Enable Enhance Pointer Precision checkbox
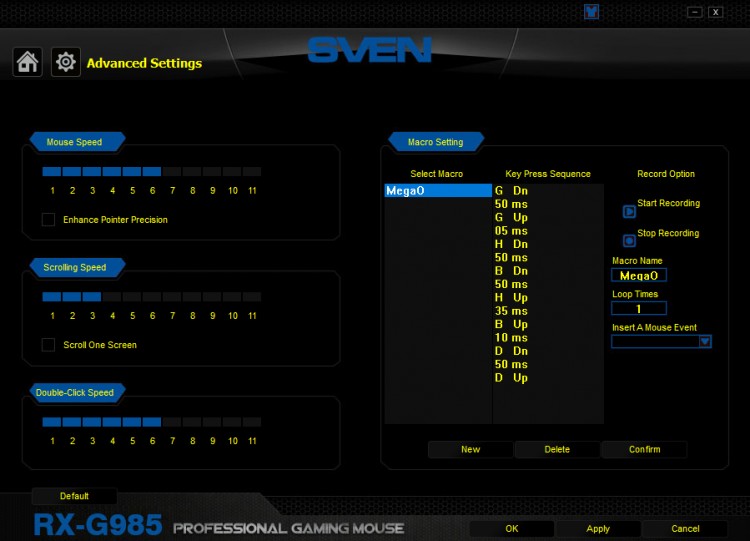The height and width of the screenshot is (541, 750). [48, 220]
